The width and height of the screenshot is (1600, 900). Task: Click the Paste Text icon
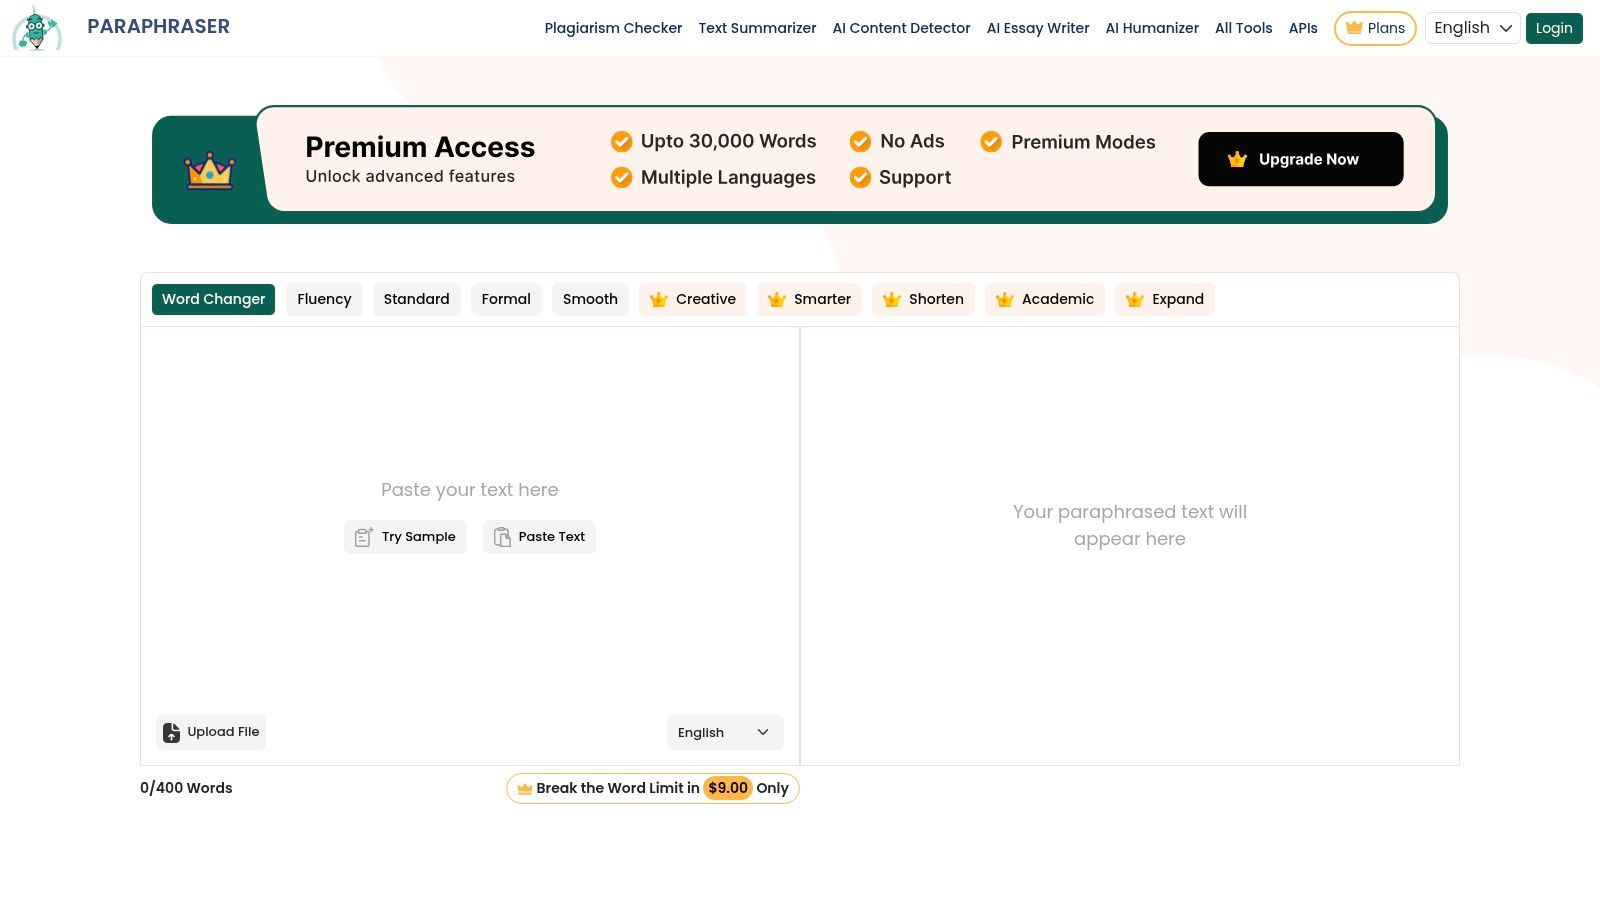pyautogui.click(x=501, y=537)
